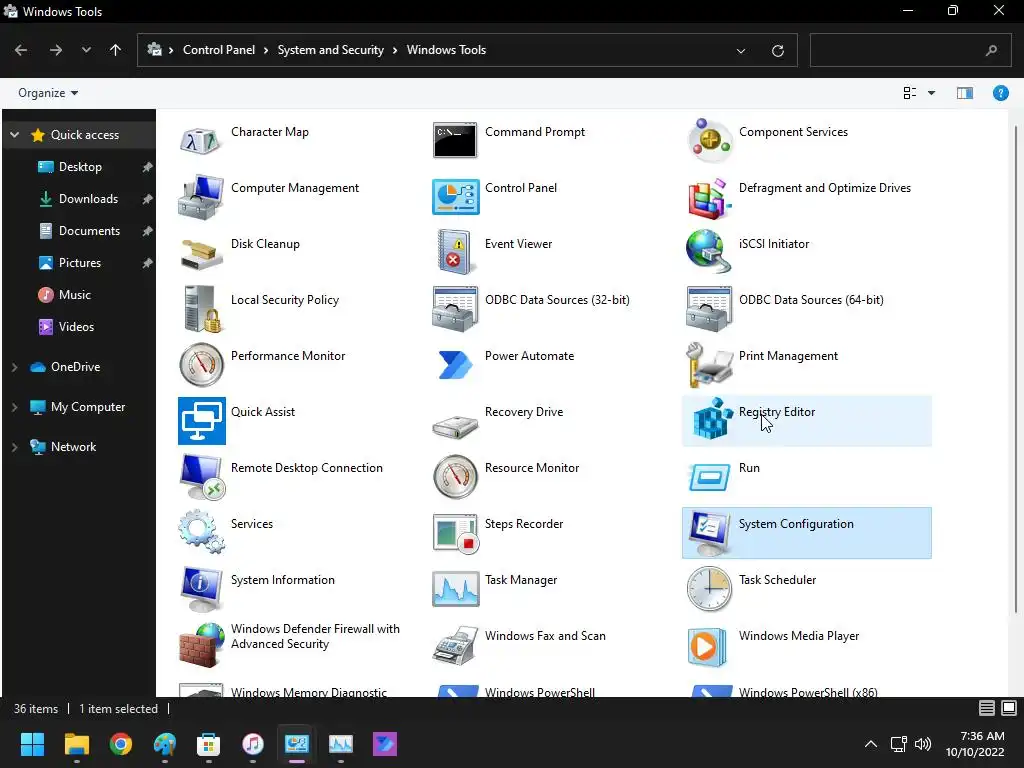Launch the Command Prompt icon
The width and height of the screenshot is (1024, 768).
coord(455,140)
